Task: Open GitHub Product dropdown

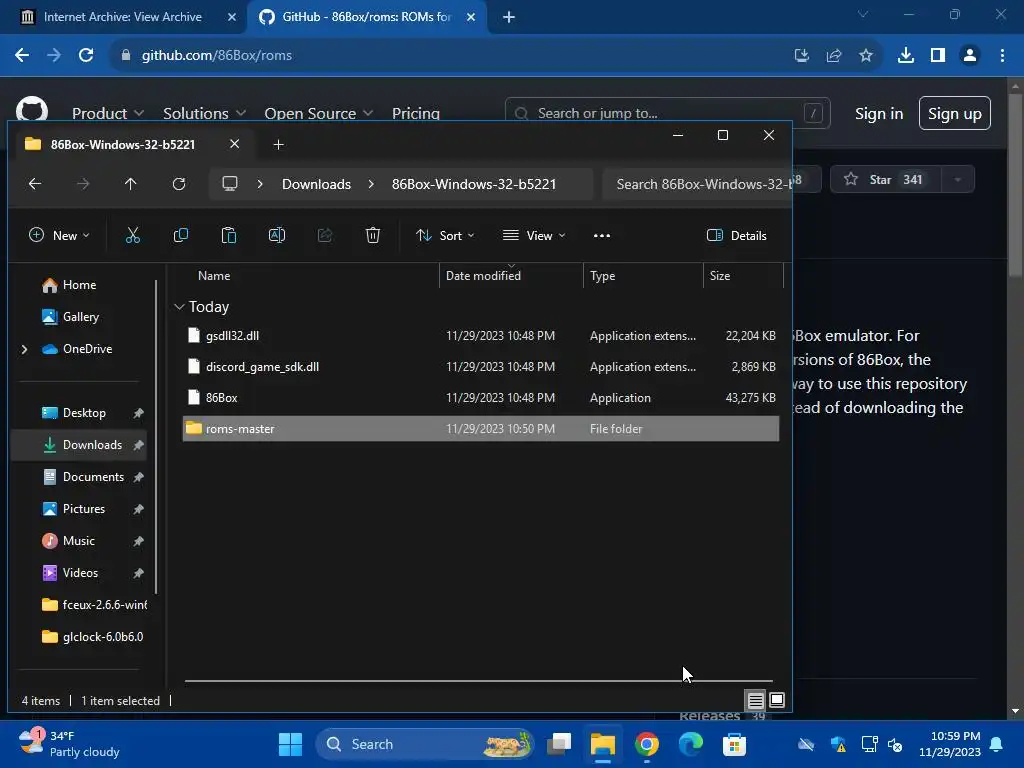Action: pyautogui.click(x=108, y=114)
